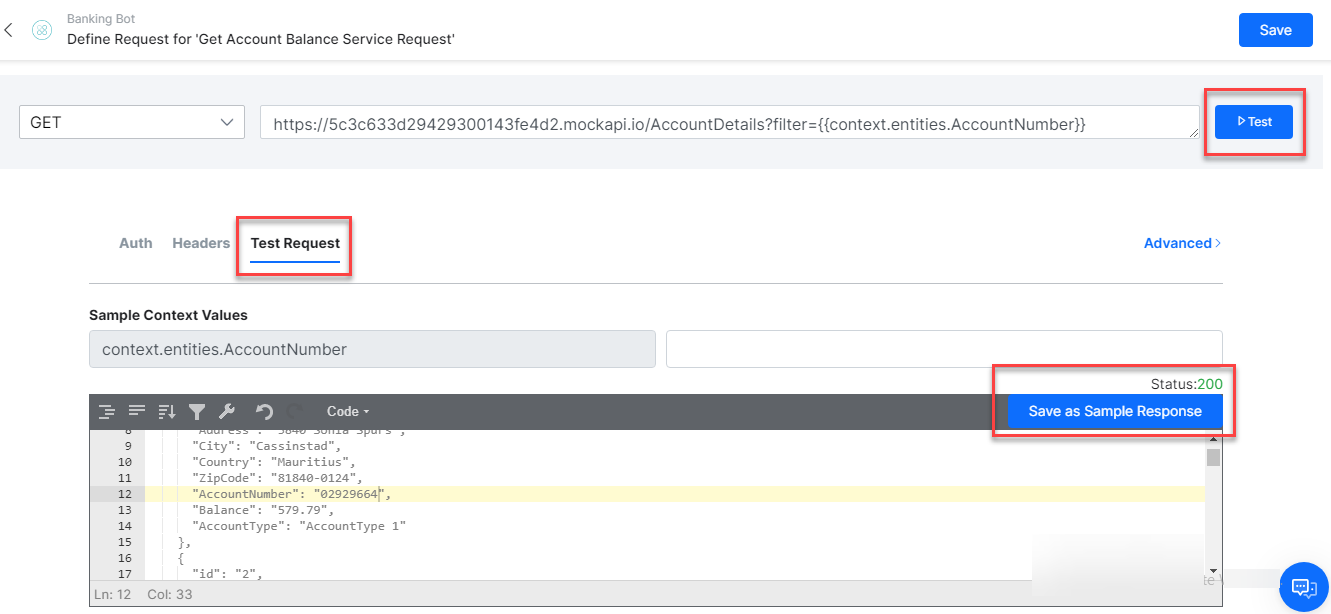Format JSON with the indent icon

pos(107,411)
